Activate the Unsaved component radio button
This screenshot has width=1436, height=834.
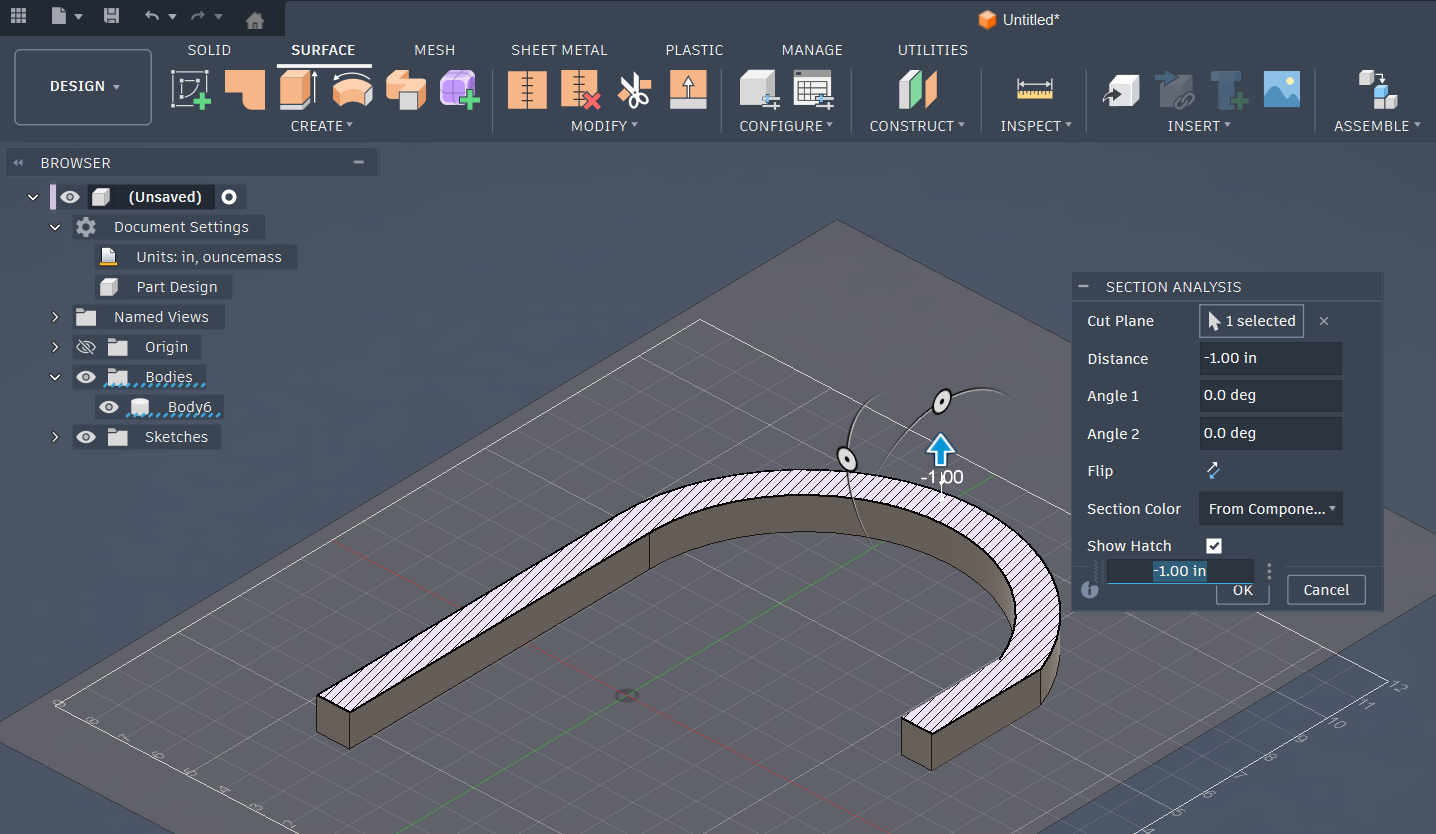pyautogui.click(x=228, y=197)
